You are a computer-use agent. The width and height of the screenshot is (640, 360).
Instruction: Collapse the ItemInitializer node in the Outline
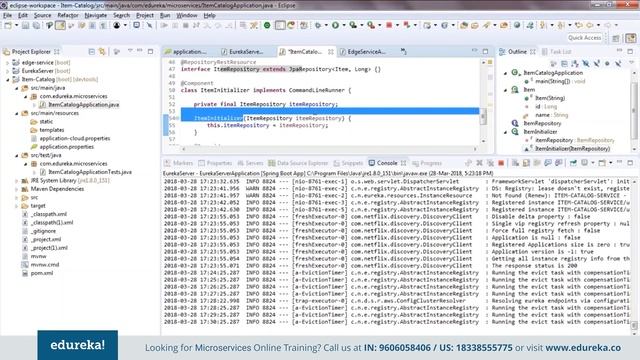(x=505, y=132)
